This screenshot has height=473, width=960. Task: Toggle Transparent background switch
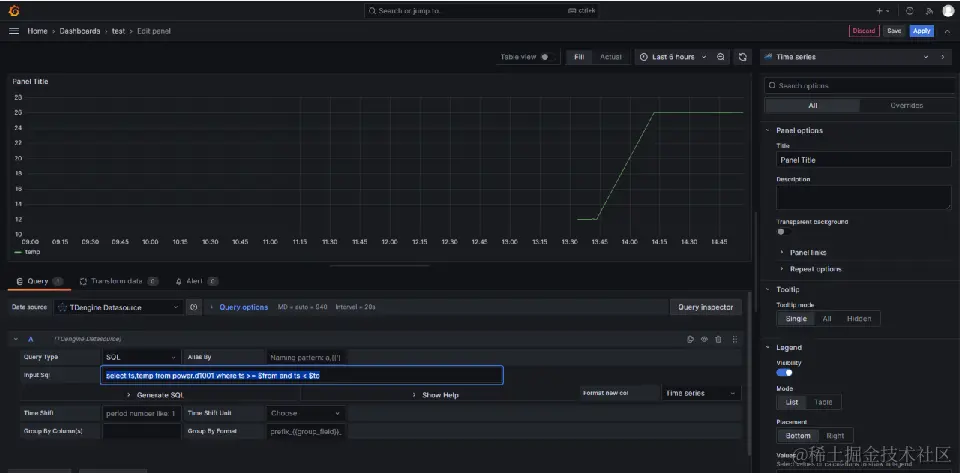click(782, 232)
